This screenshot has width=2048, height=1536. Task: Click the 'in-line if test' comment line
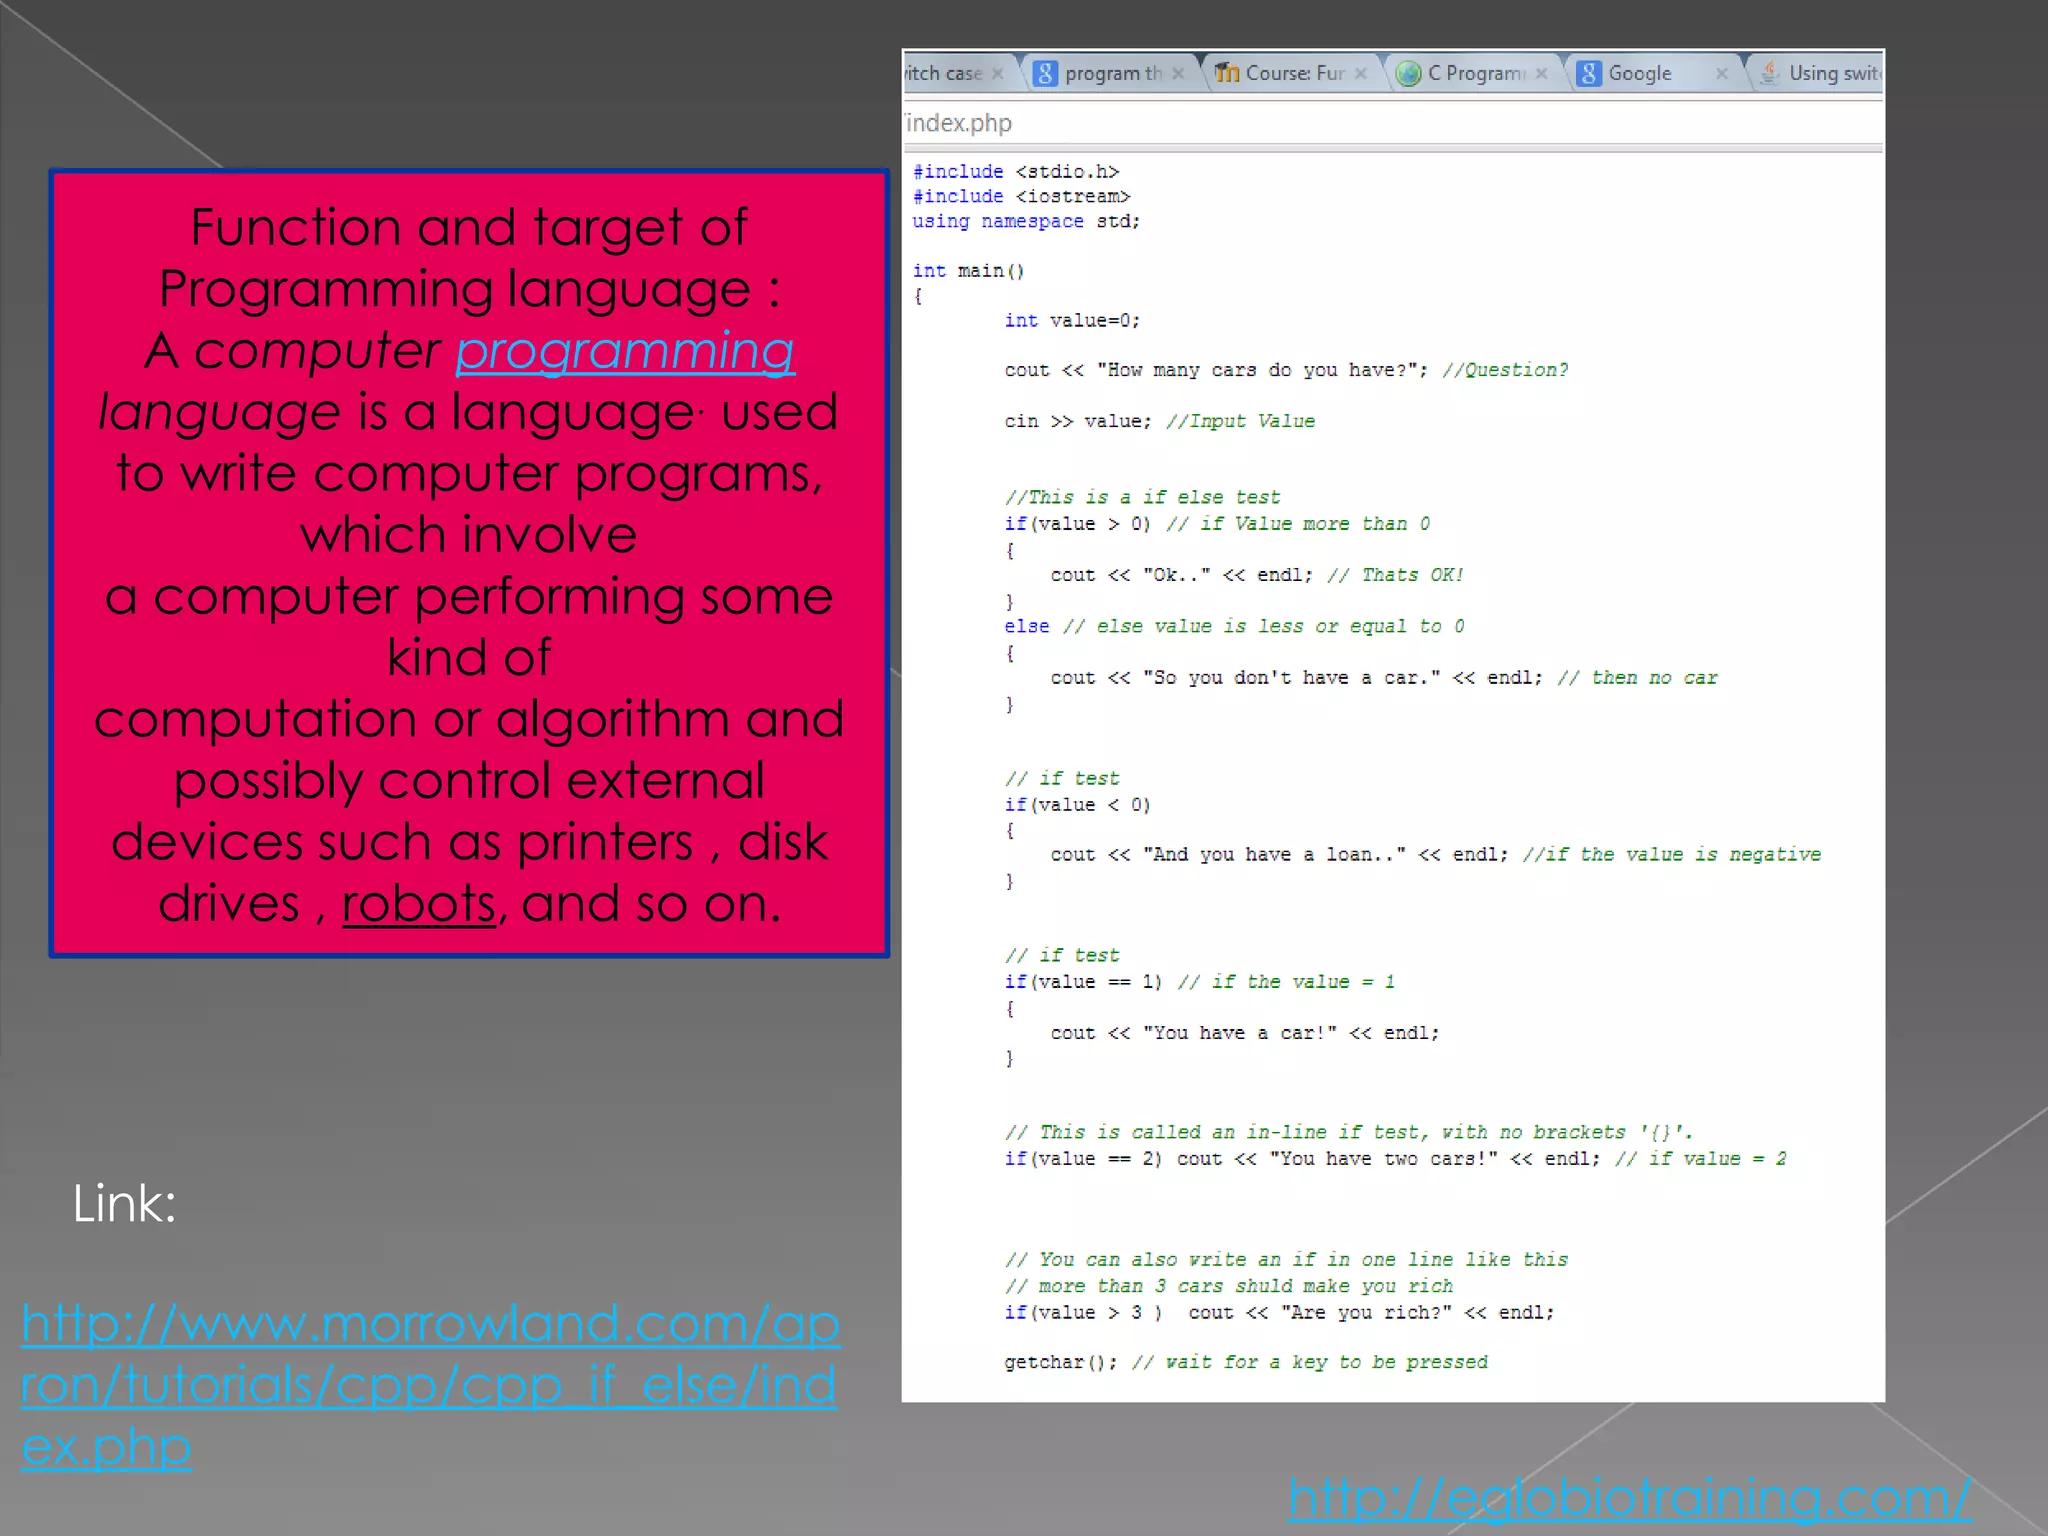click(1349, 1132)
